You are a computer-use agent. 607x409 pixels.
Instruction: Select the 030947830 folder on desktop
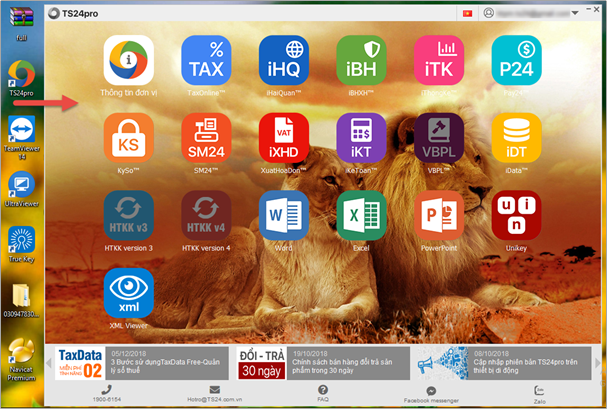tap(22, 301)
